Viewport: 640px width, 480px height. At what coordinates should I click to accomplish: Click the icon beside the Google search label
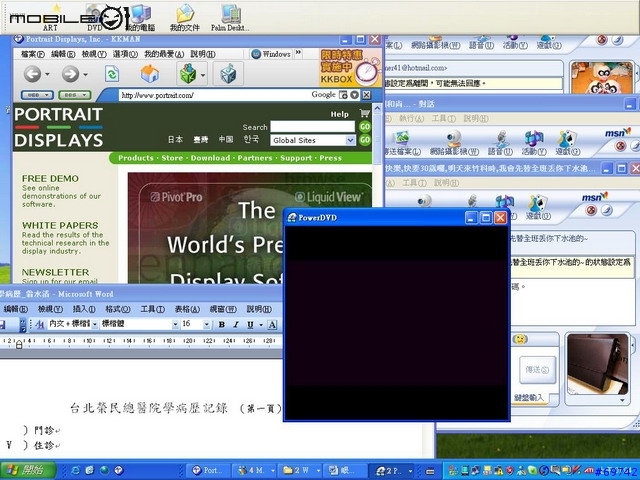(x=343, y=95)
